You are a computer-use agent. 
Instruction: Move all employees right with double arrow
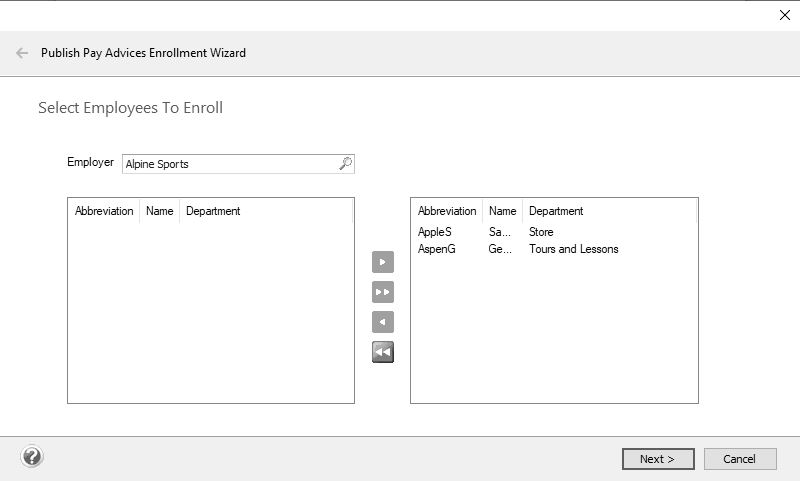[383, 292]
